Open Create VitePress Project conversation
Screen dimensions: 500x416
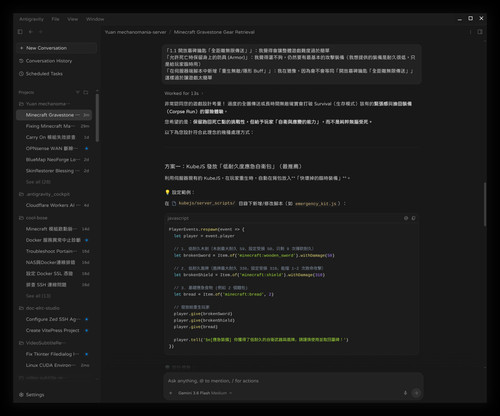tap(54, 330)
